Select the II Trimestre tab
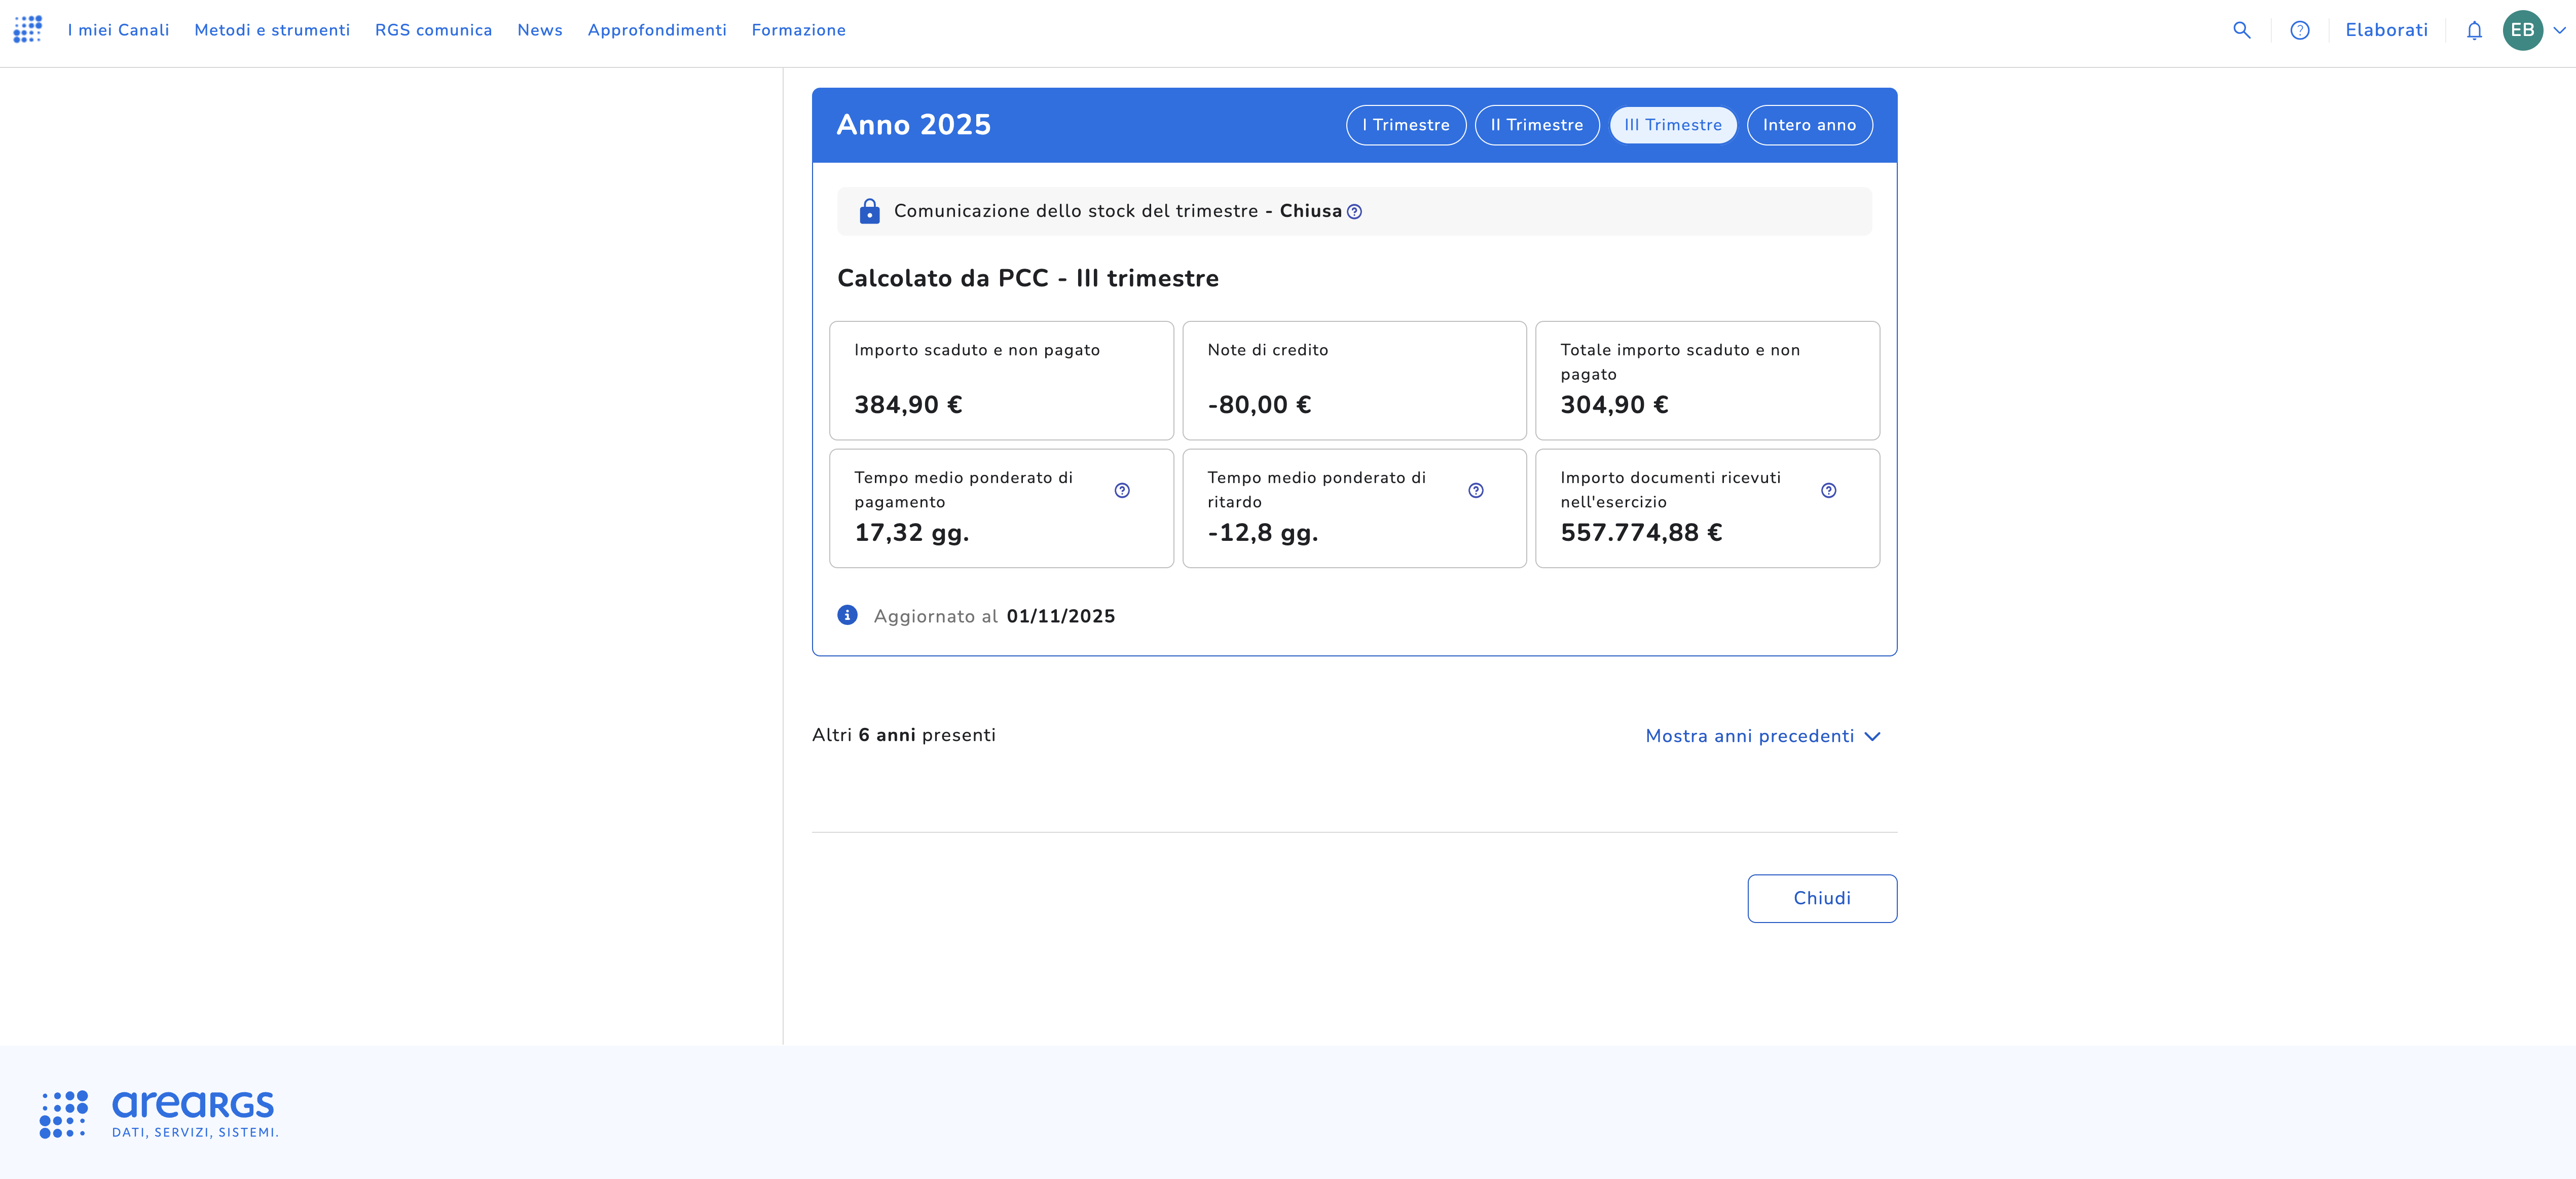 1536,125
